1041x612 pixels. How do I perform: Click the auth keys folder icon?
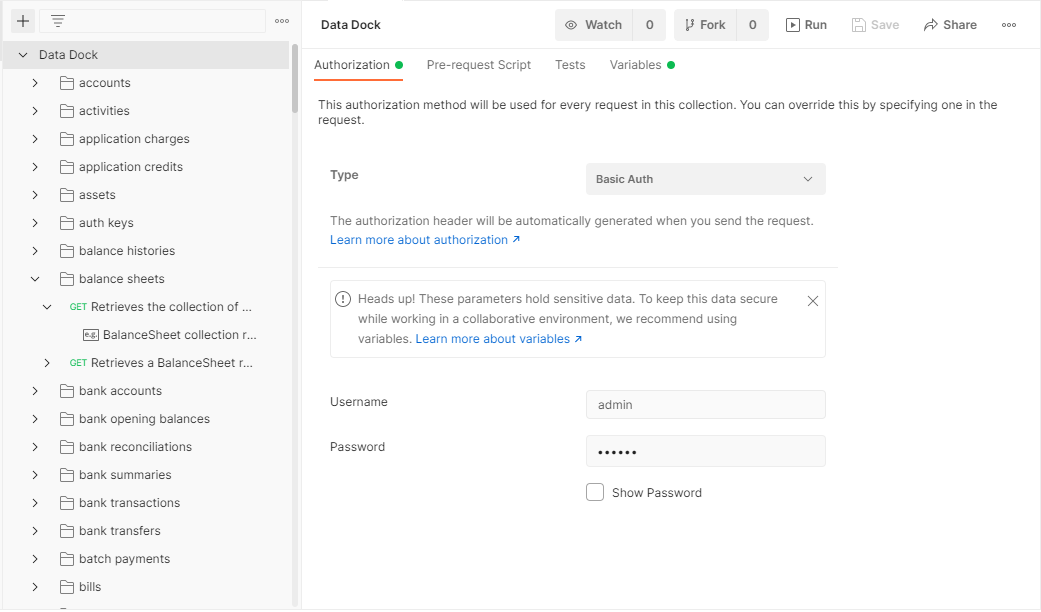[x=66, y=223]
